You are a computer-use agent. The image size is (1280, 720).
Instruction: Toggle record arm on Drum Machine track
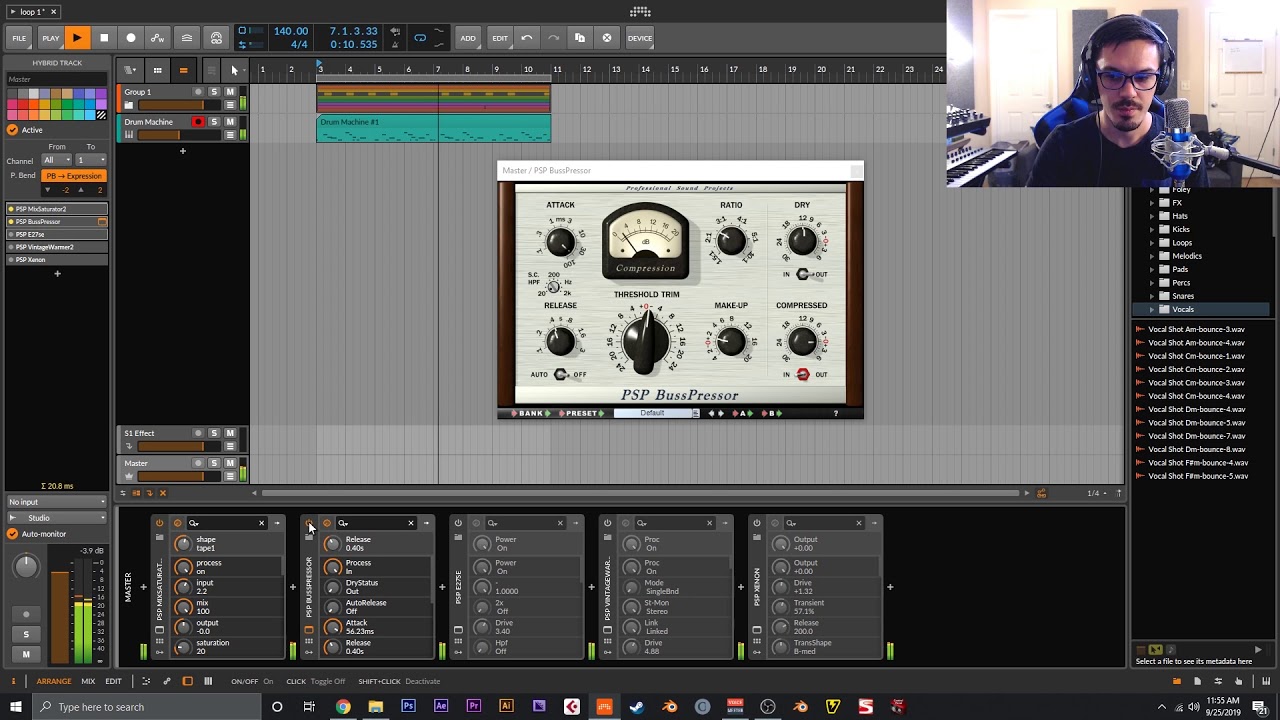click(x=198, y=122)
